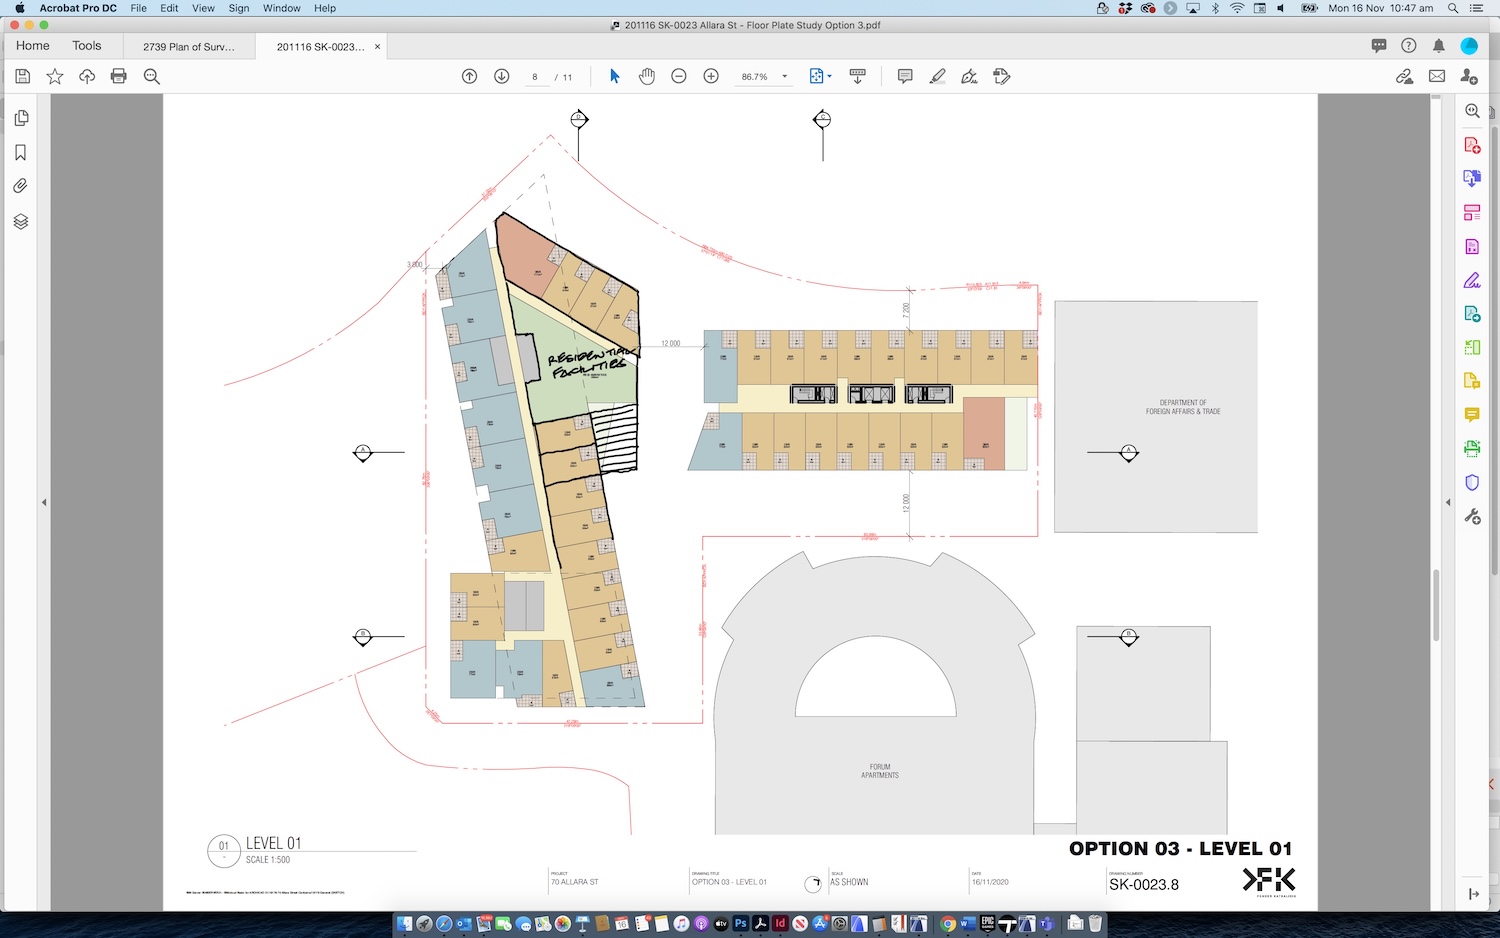Click the page number input field

pyautogui.click(x=536, y=77)
